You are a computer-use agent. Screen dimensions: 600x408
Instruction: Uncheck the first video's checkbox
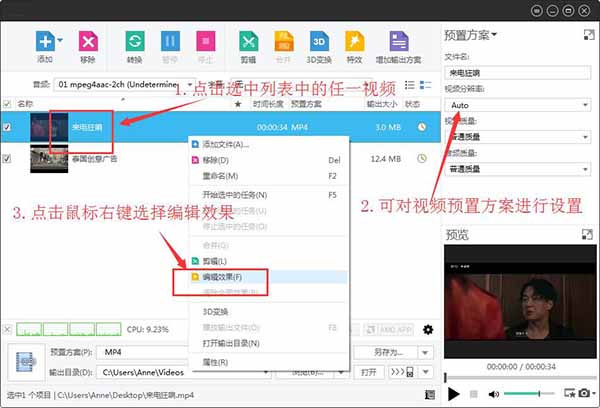pos(7,127)
